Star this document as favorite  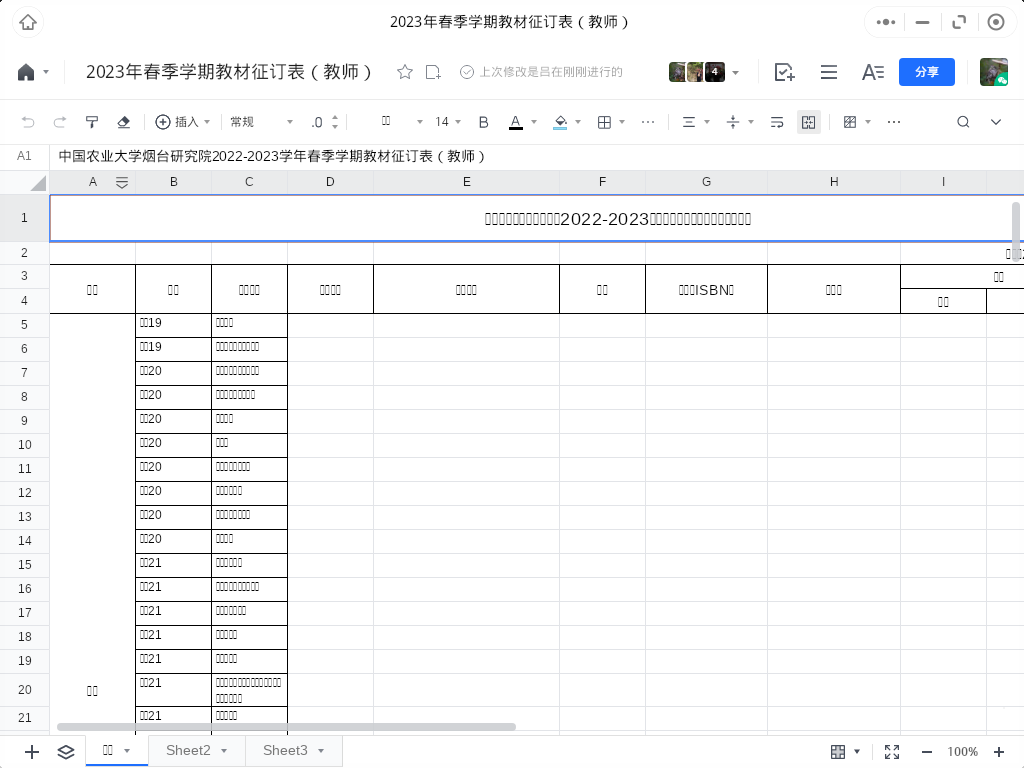(x=405, y=72)
